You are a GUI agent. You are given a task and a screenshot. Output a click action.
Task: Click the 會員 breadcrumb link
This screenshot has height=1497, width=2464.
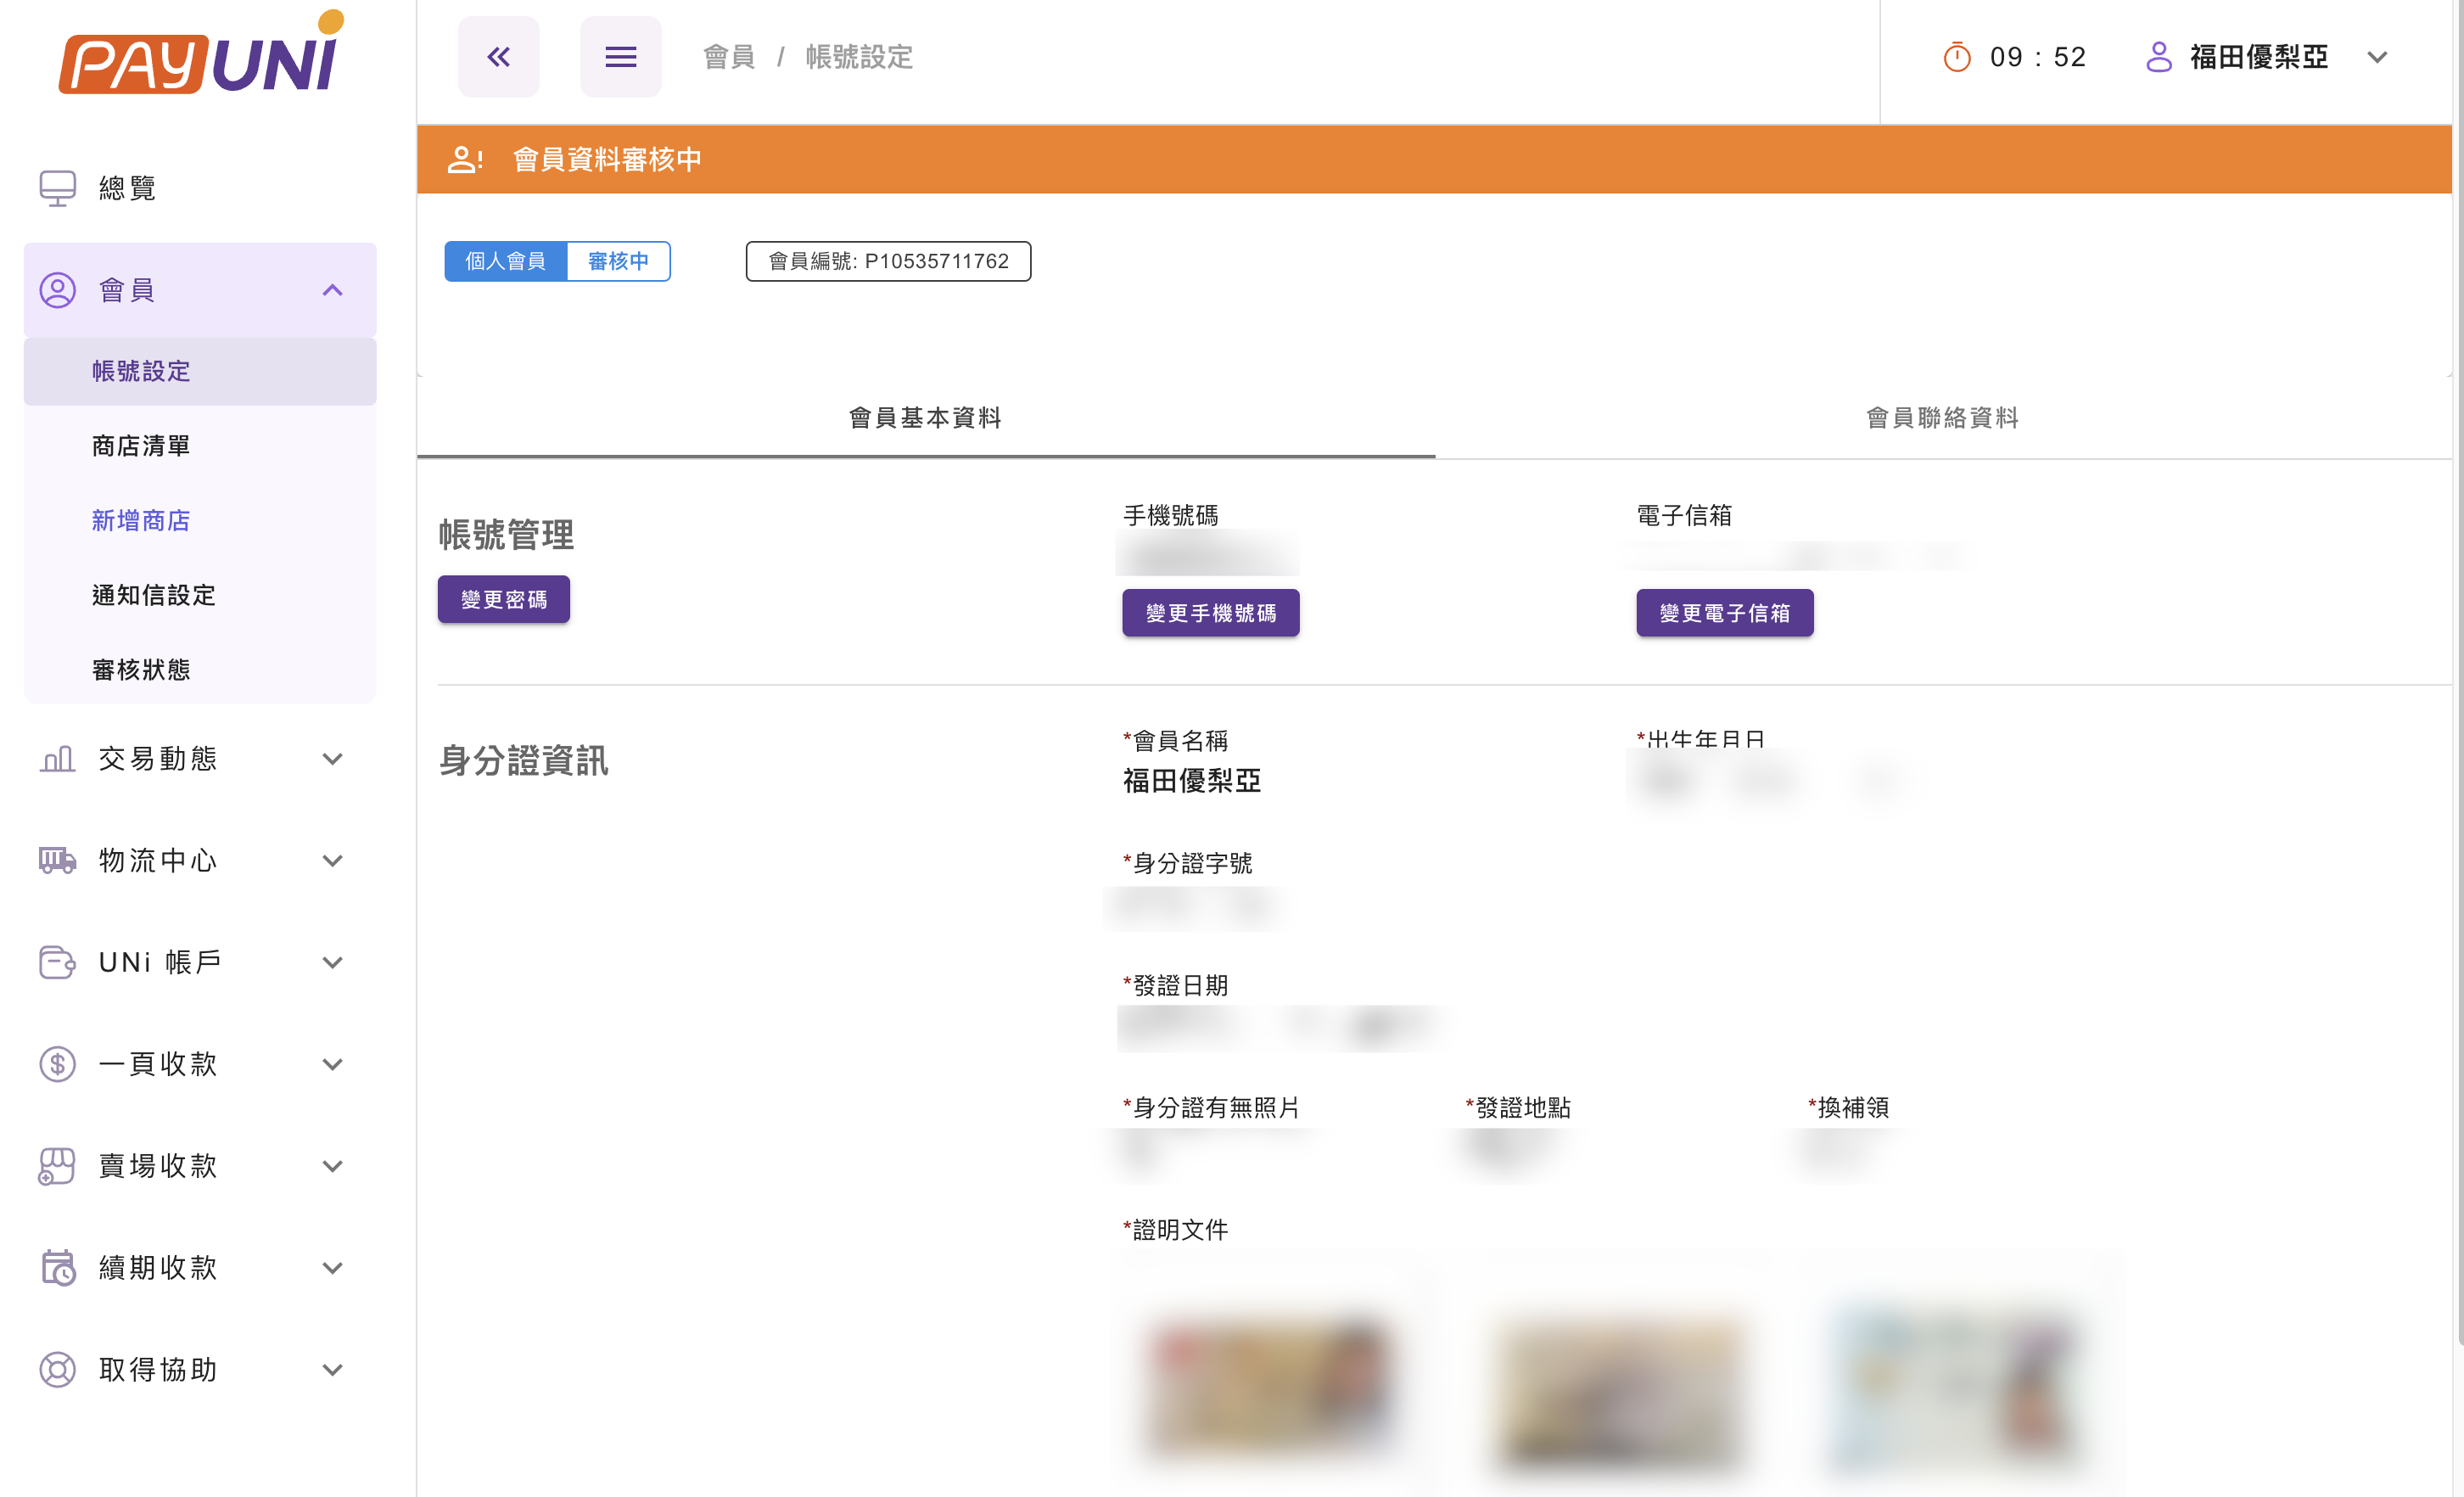tap(728, 57)
